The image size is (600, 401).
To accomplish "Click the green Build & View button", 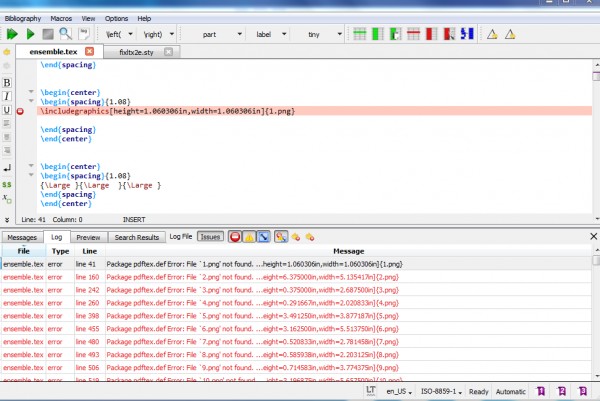I will [12, 34].
